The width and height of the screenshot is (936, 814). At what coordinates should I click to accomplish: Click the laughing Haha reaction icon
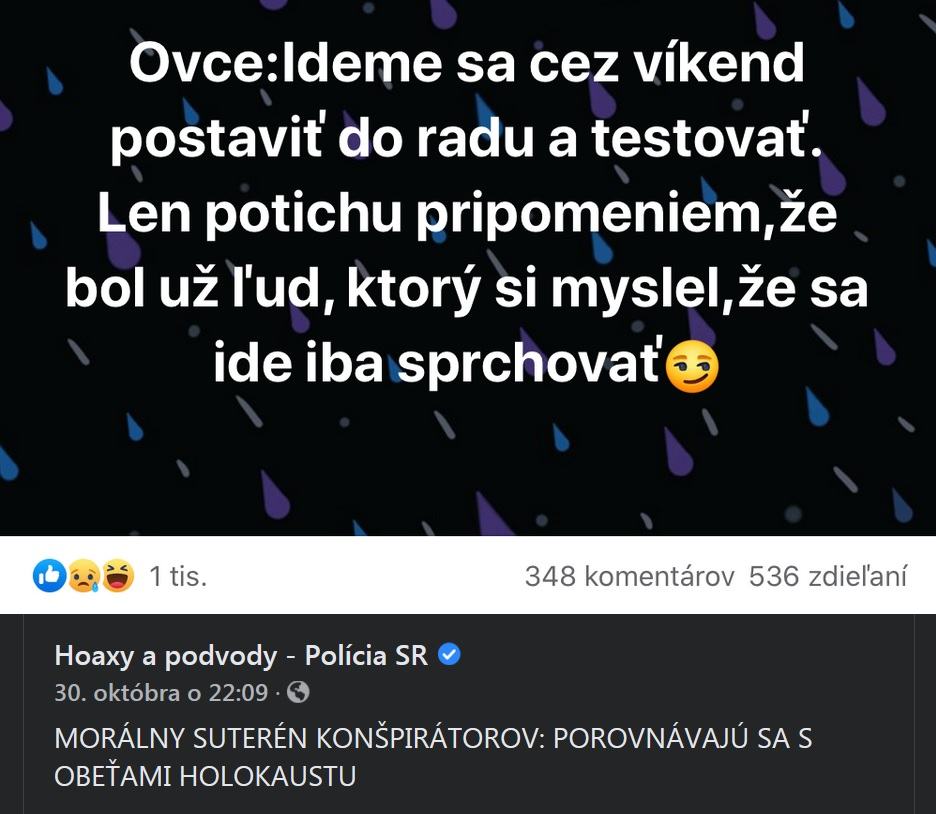point(117,575)
